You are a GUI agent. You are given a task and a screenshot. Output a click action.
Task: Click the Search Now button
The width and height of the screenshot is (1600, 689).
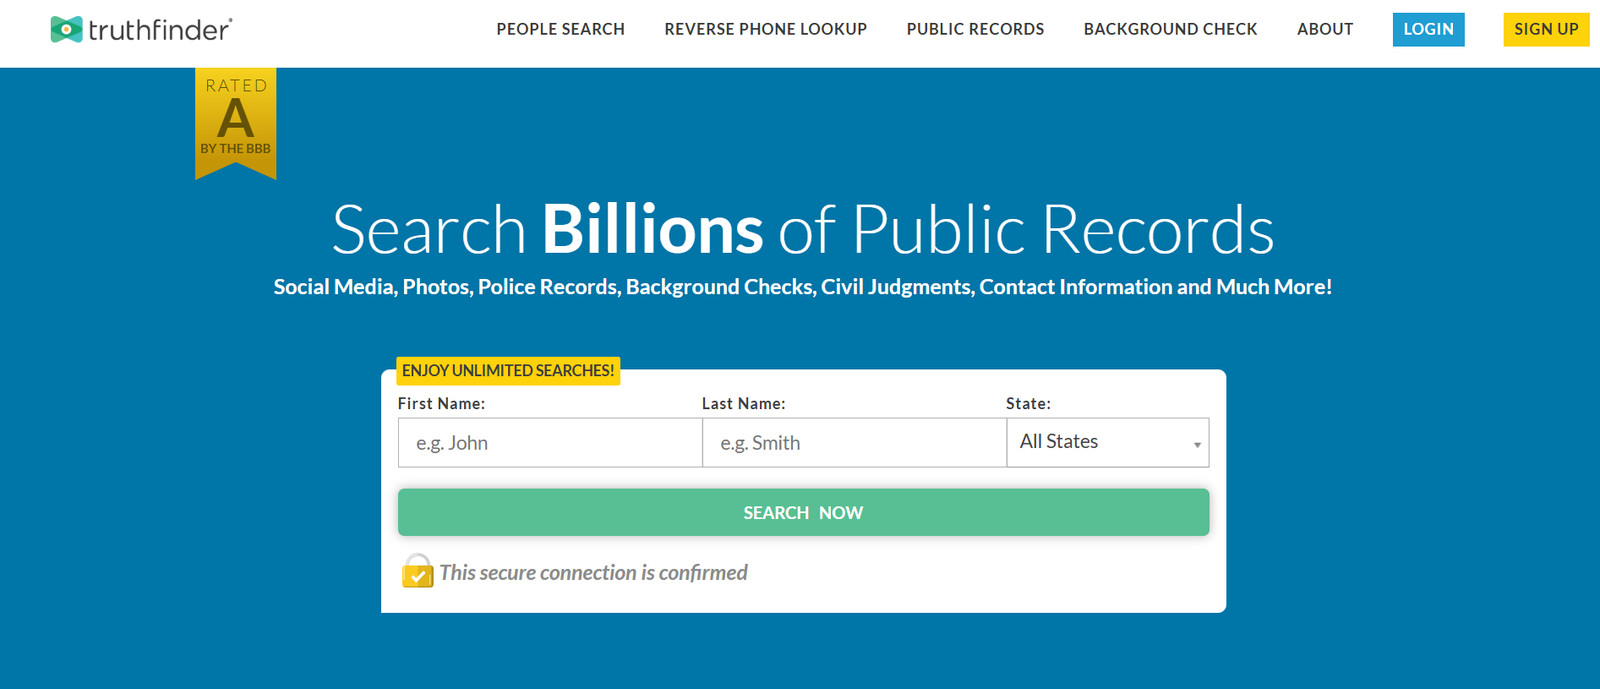tap(803, 512)
